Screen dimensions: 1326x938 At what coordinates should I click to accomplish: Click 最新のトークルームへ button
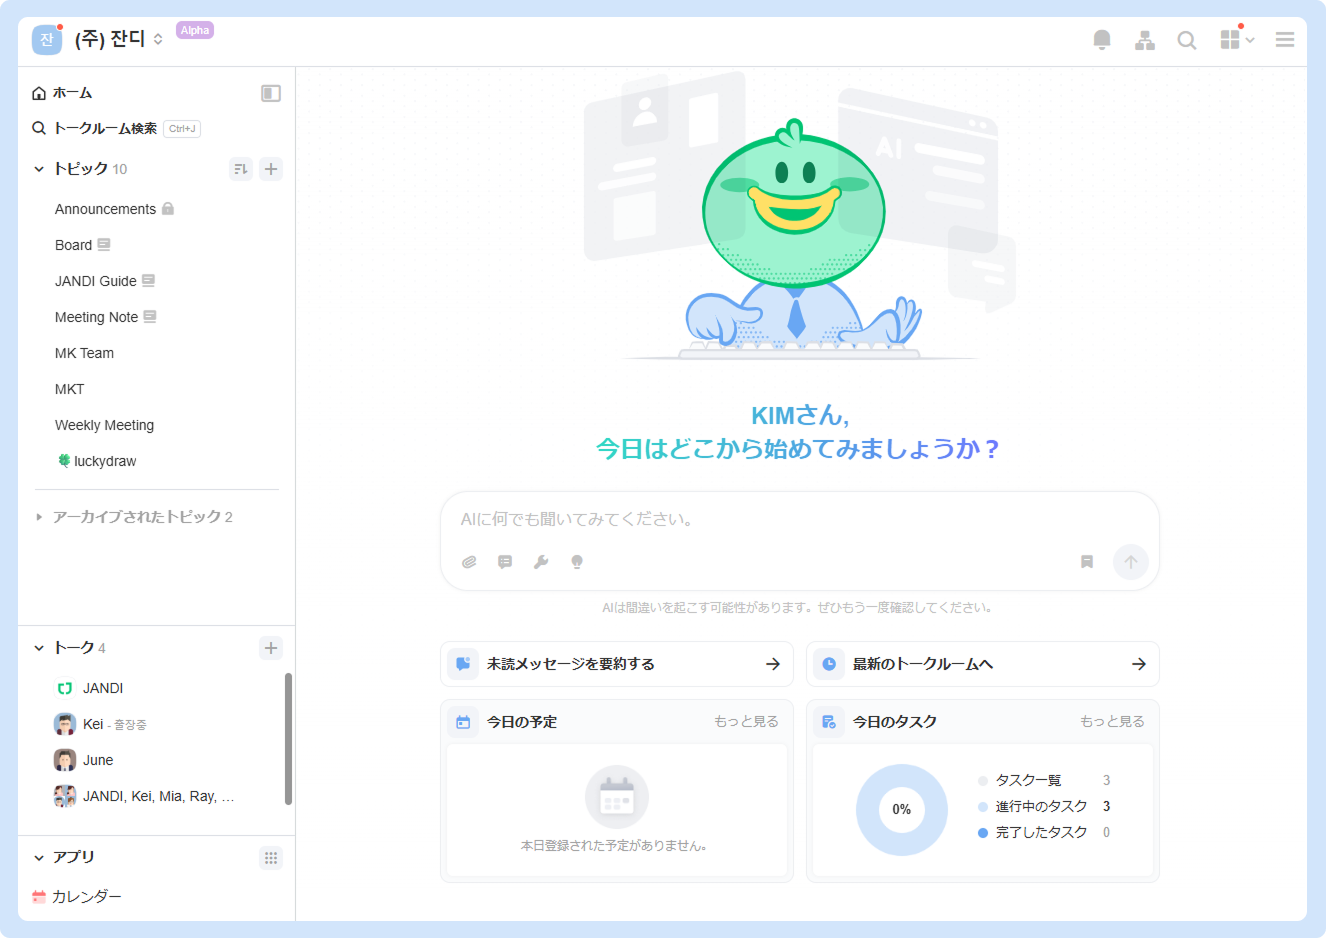point(983,664)
